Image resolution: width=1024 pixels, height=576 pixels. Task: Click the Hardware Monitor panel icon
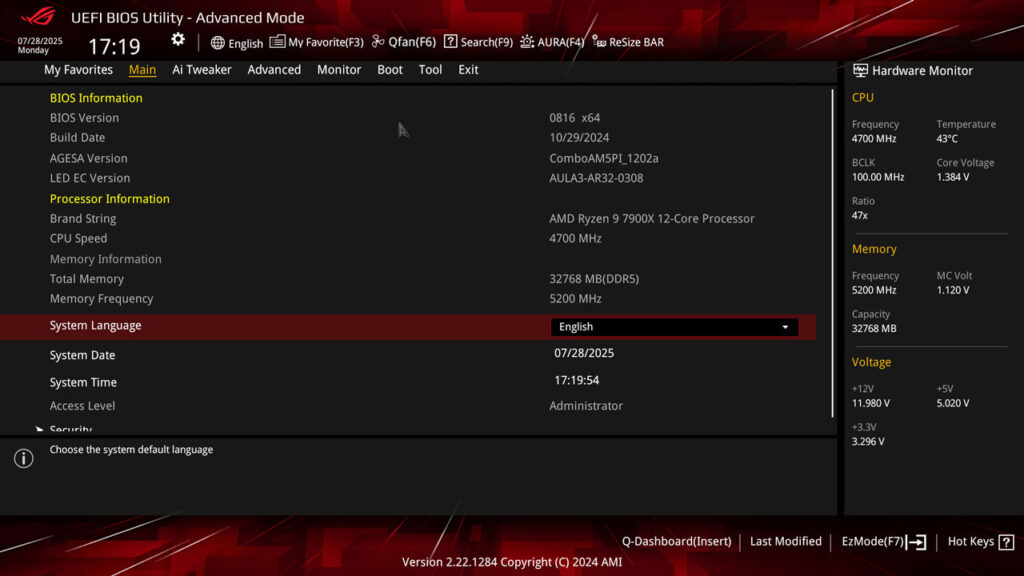[860, 70]
